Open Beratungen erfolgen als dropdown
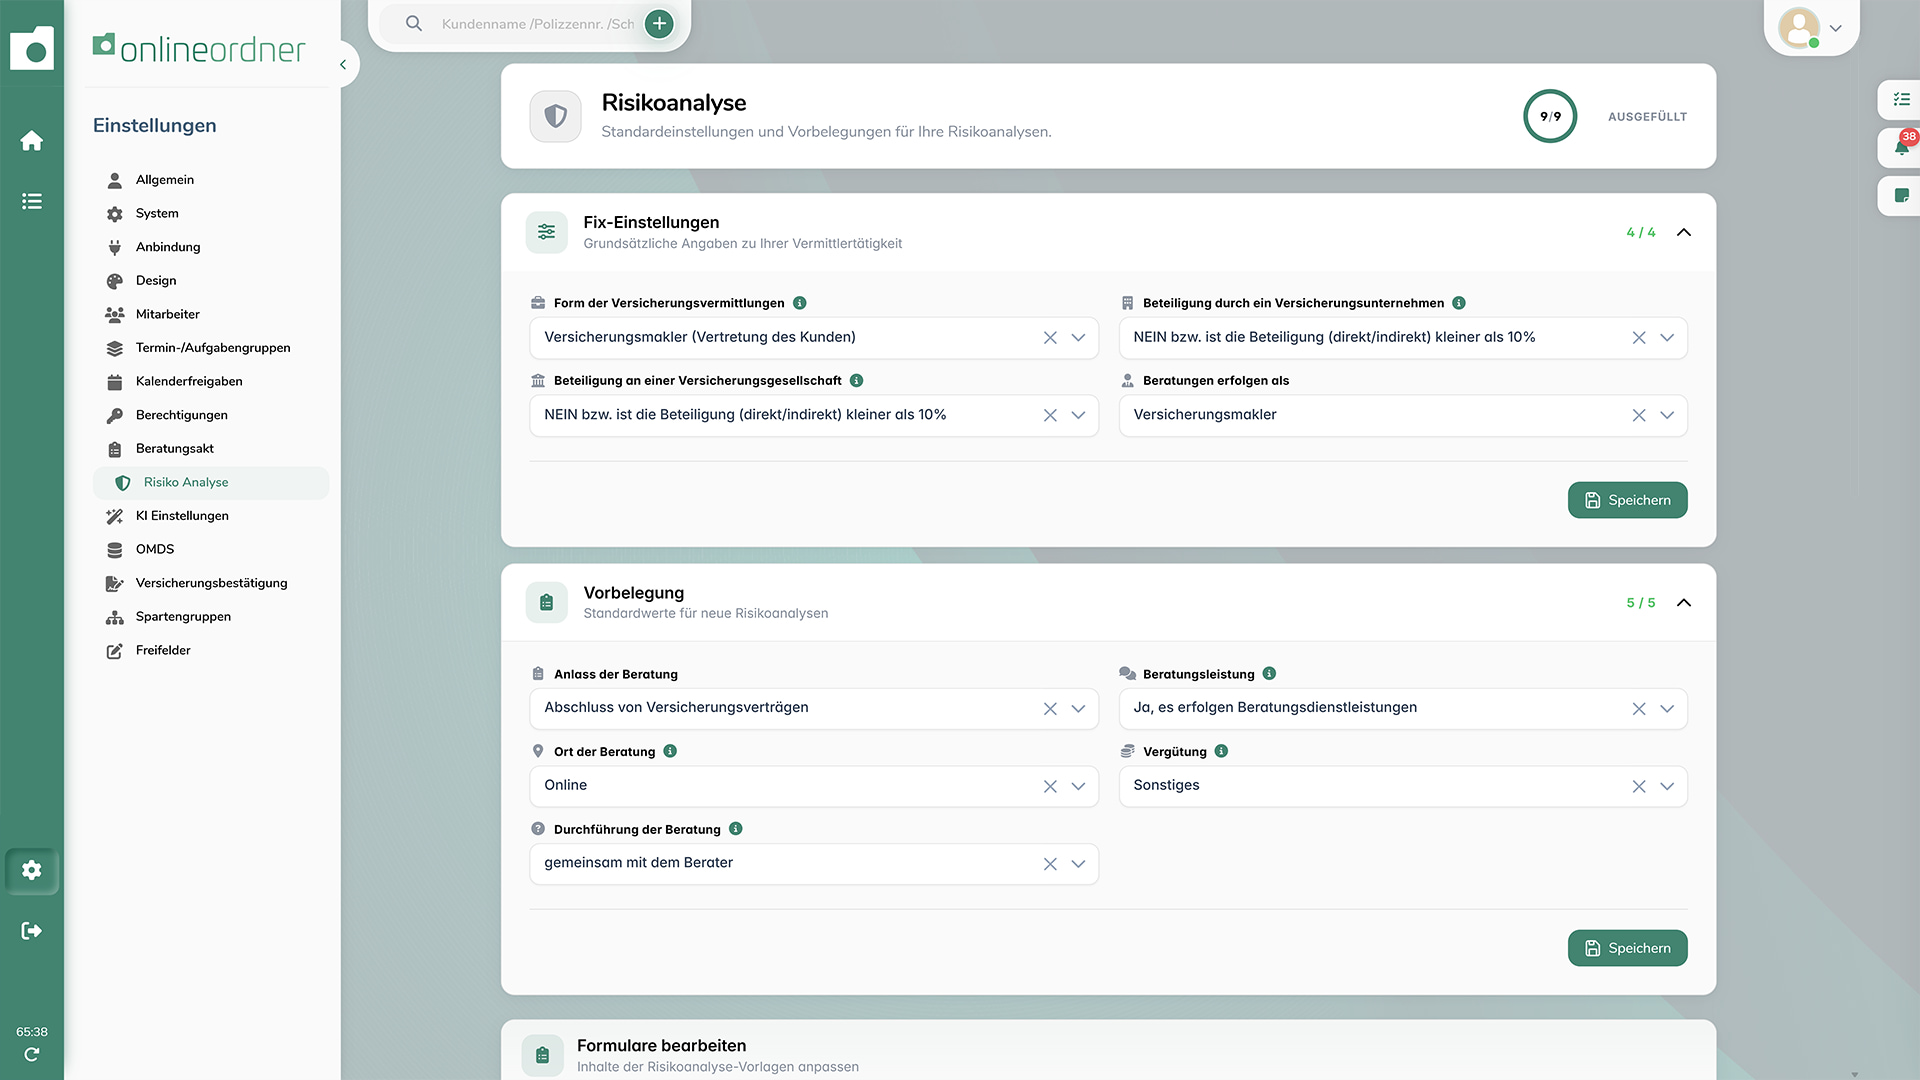Image resolution: width=1920 pixels, height=1080 pixels. pyautogui.click(x=1667, y=415)
